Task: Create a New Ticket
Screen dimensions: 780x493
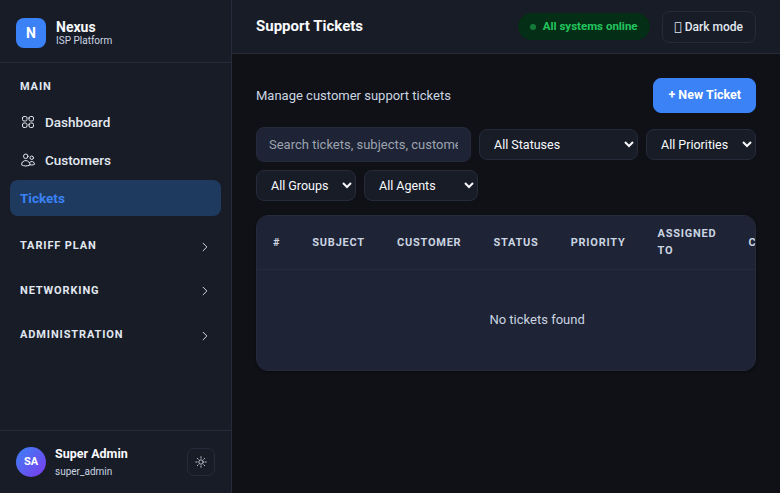Action: (704, 96)
